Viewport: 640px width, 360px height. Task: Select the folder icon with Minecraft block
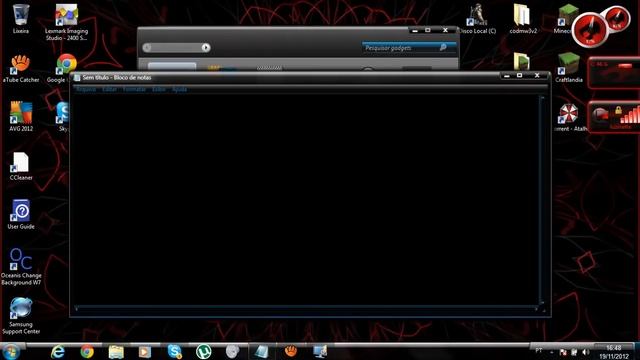click(521, 61)
